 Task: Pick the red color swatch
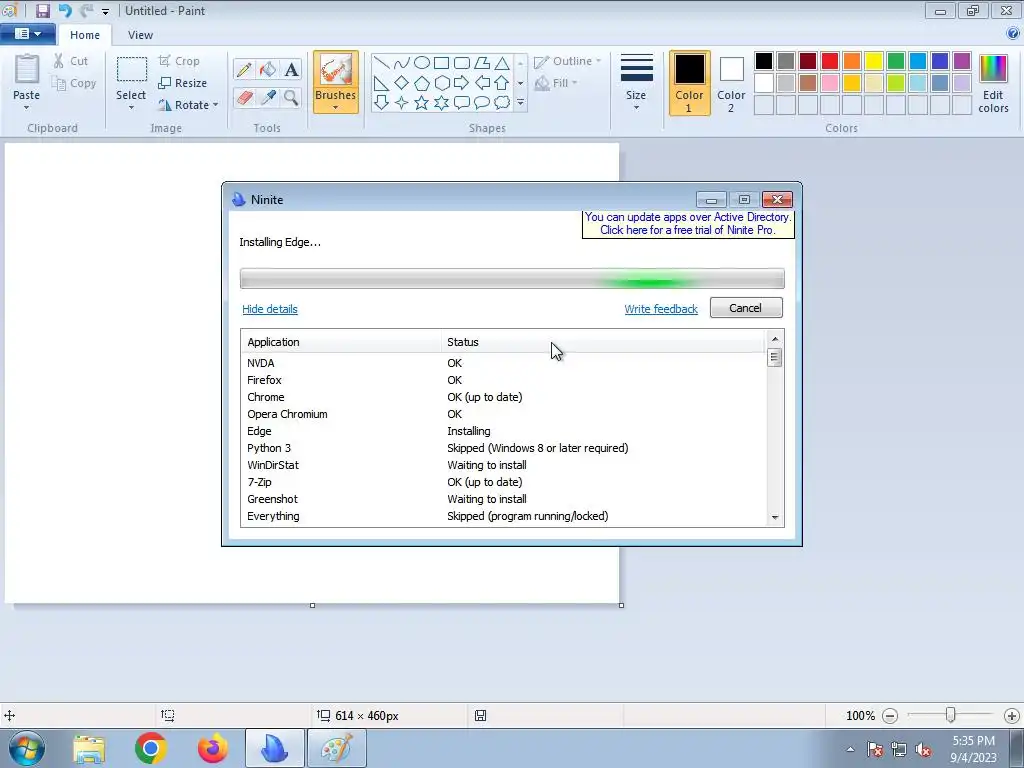[830, 61]
